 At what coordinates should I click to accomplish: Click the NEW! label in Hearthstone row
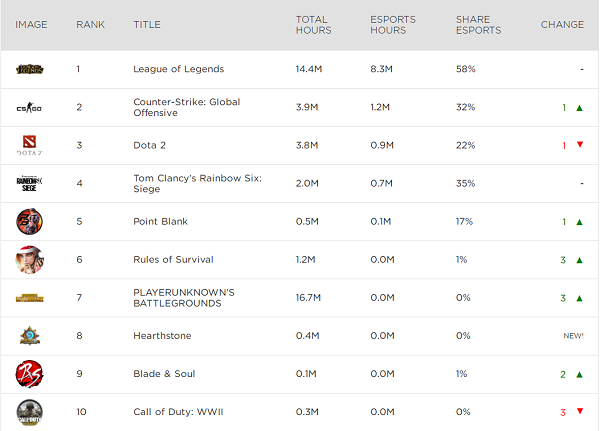pyautogui.click(x=573, y=336)
